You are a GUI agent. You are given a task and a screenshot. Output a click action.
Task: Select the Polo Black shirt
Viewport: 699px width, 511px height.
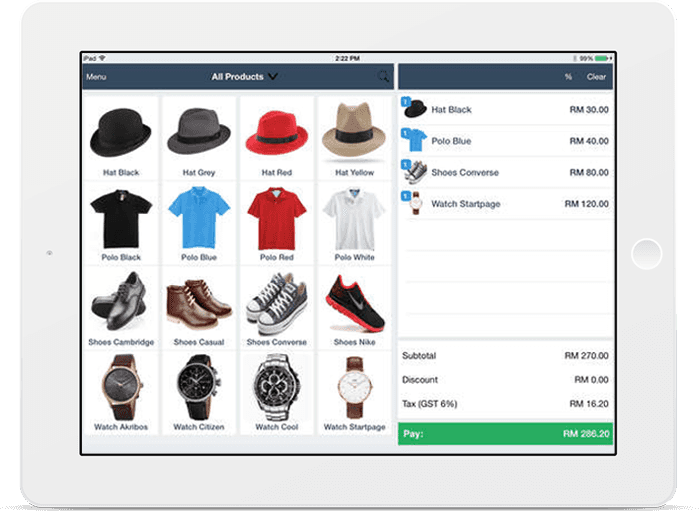(121, 222)
